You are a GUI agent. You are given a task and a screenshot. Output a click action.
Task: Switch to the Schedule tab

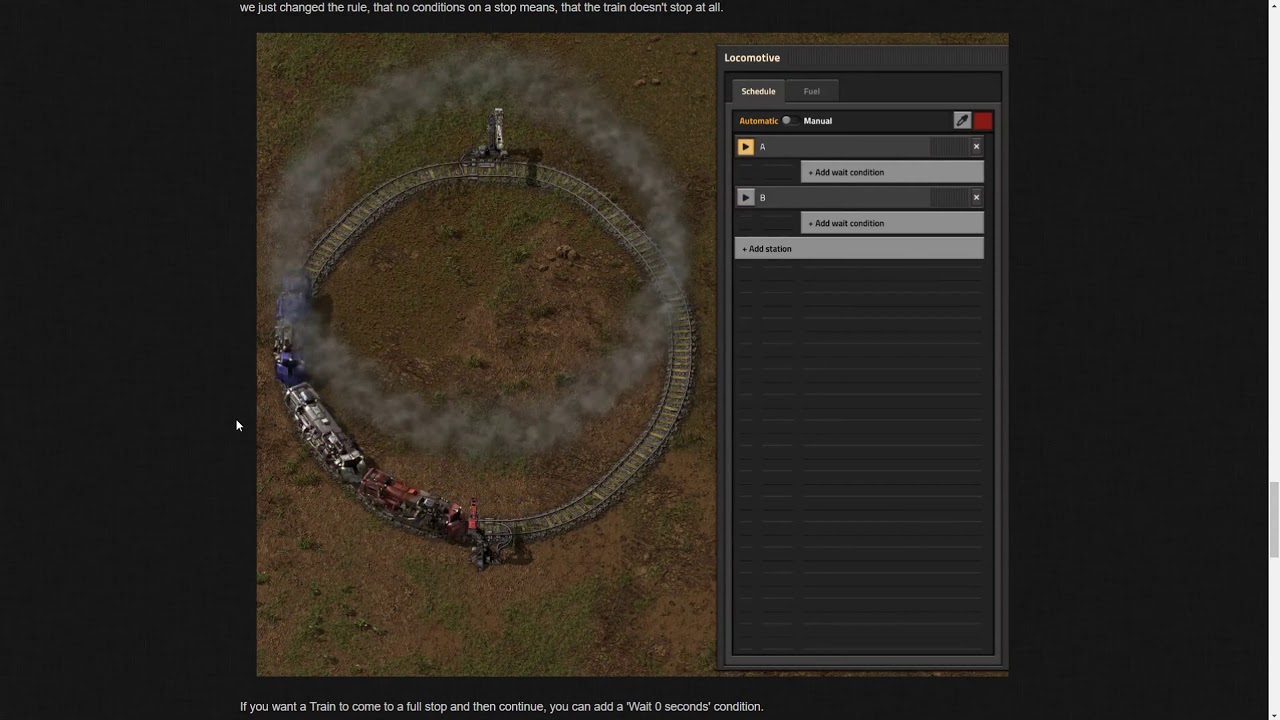point(758,91)
